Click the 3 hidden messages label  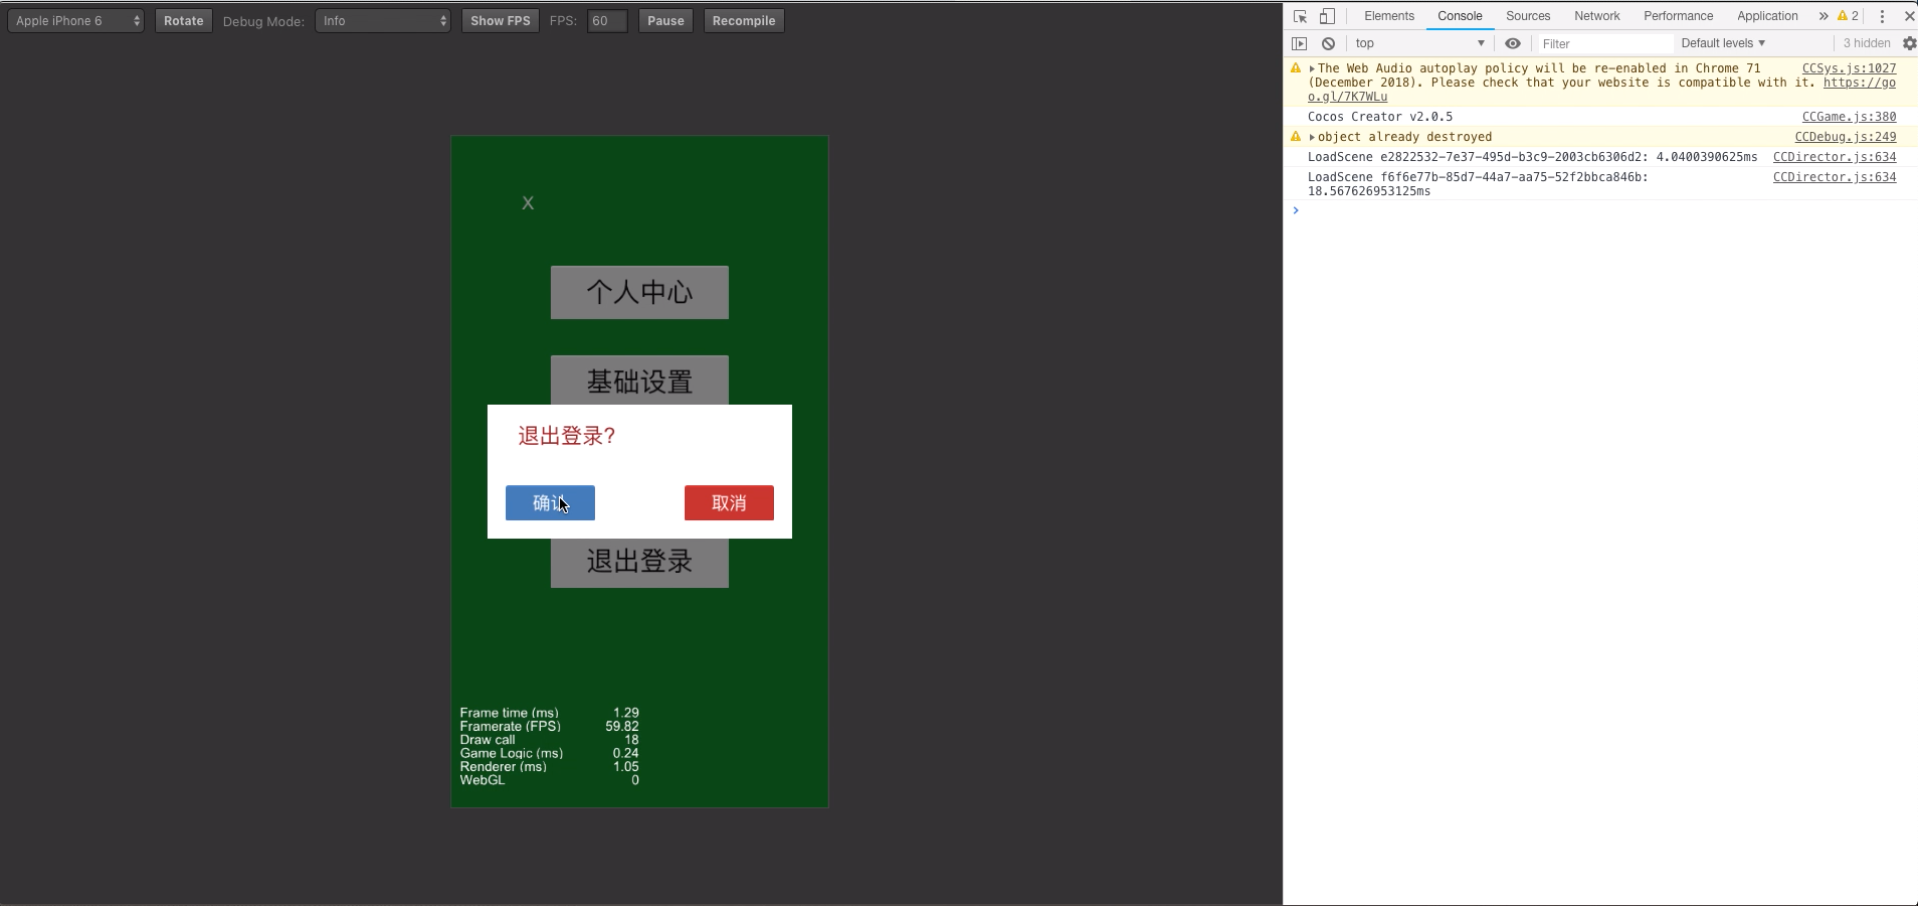pyautogui.click(x=1866, y=43)
